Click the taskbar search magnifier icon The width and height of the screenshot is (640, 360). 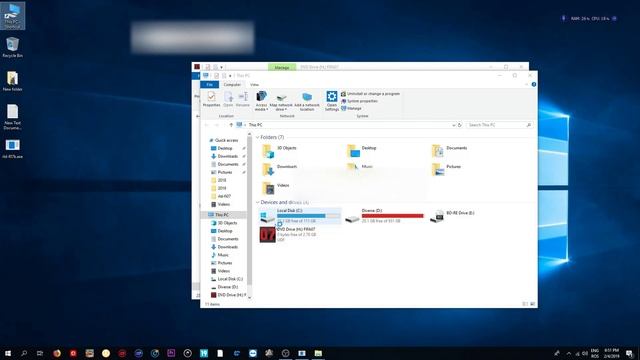pyautogui.click(x=24, y=353)
